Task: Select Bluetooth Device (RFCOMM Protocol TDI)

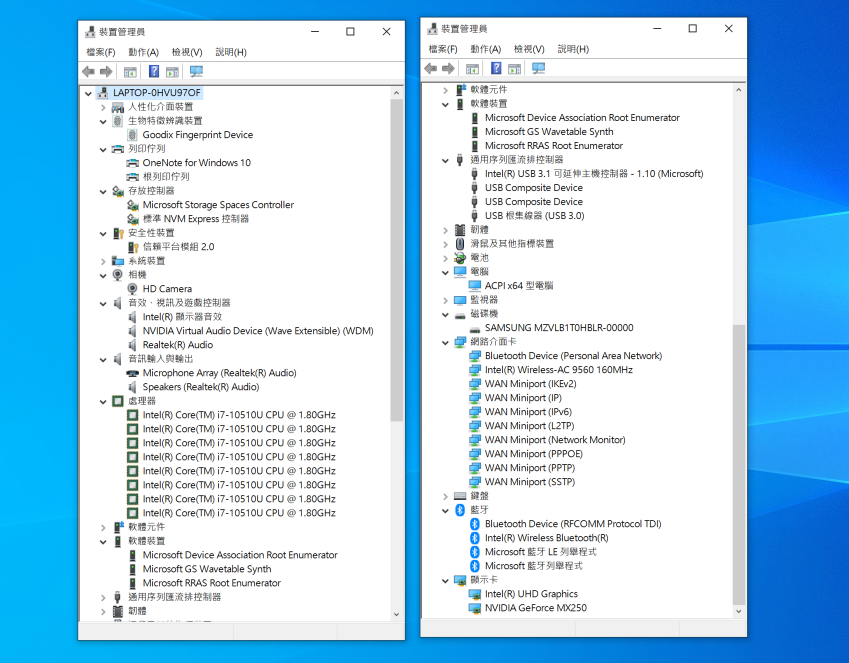Action: (573, 524)
